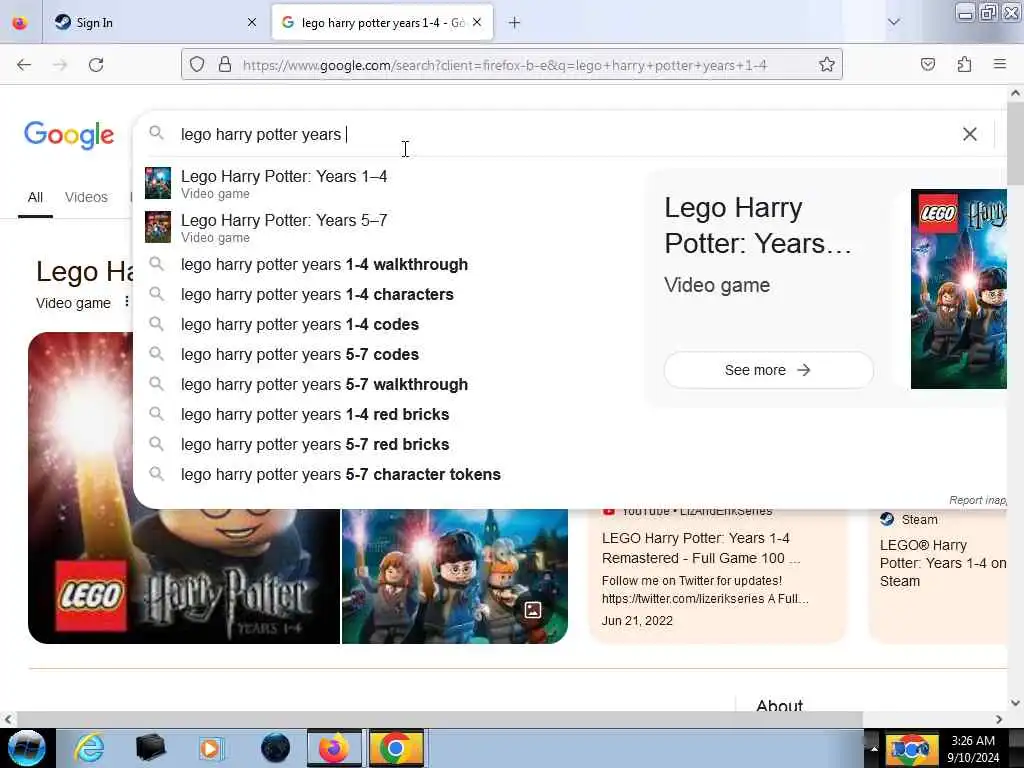This screenshot has height=768, width=1024.
Task: Switch to Chrome in the taskbar
Action: [396, 748]
